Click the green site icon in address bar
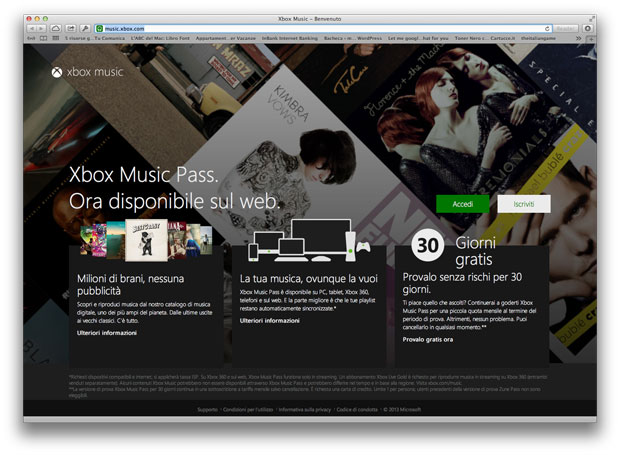 click(x=99, y=28)
